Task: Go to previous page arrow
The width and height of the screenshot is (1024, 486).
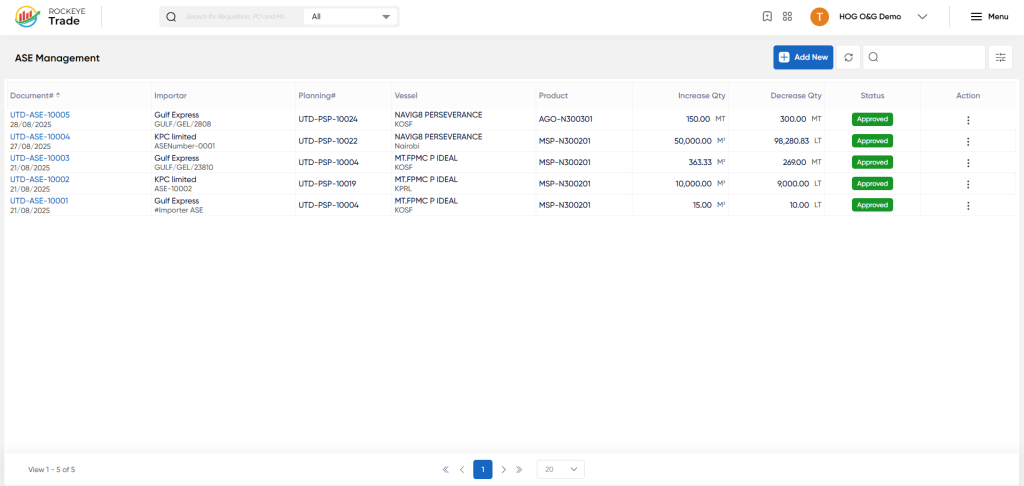Action: tap(462, 470)
